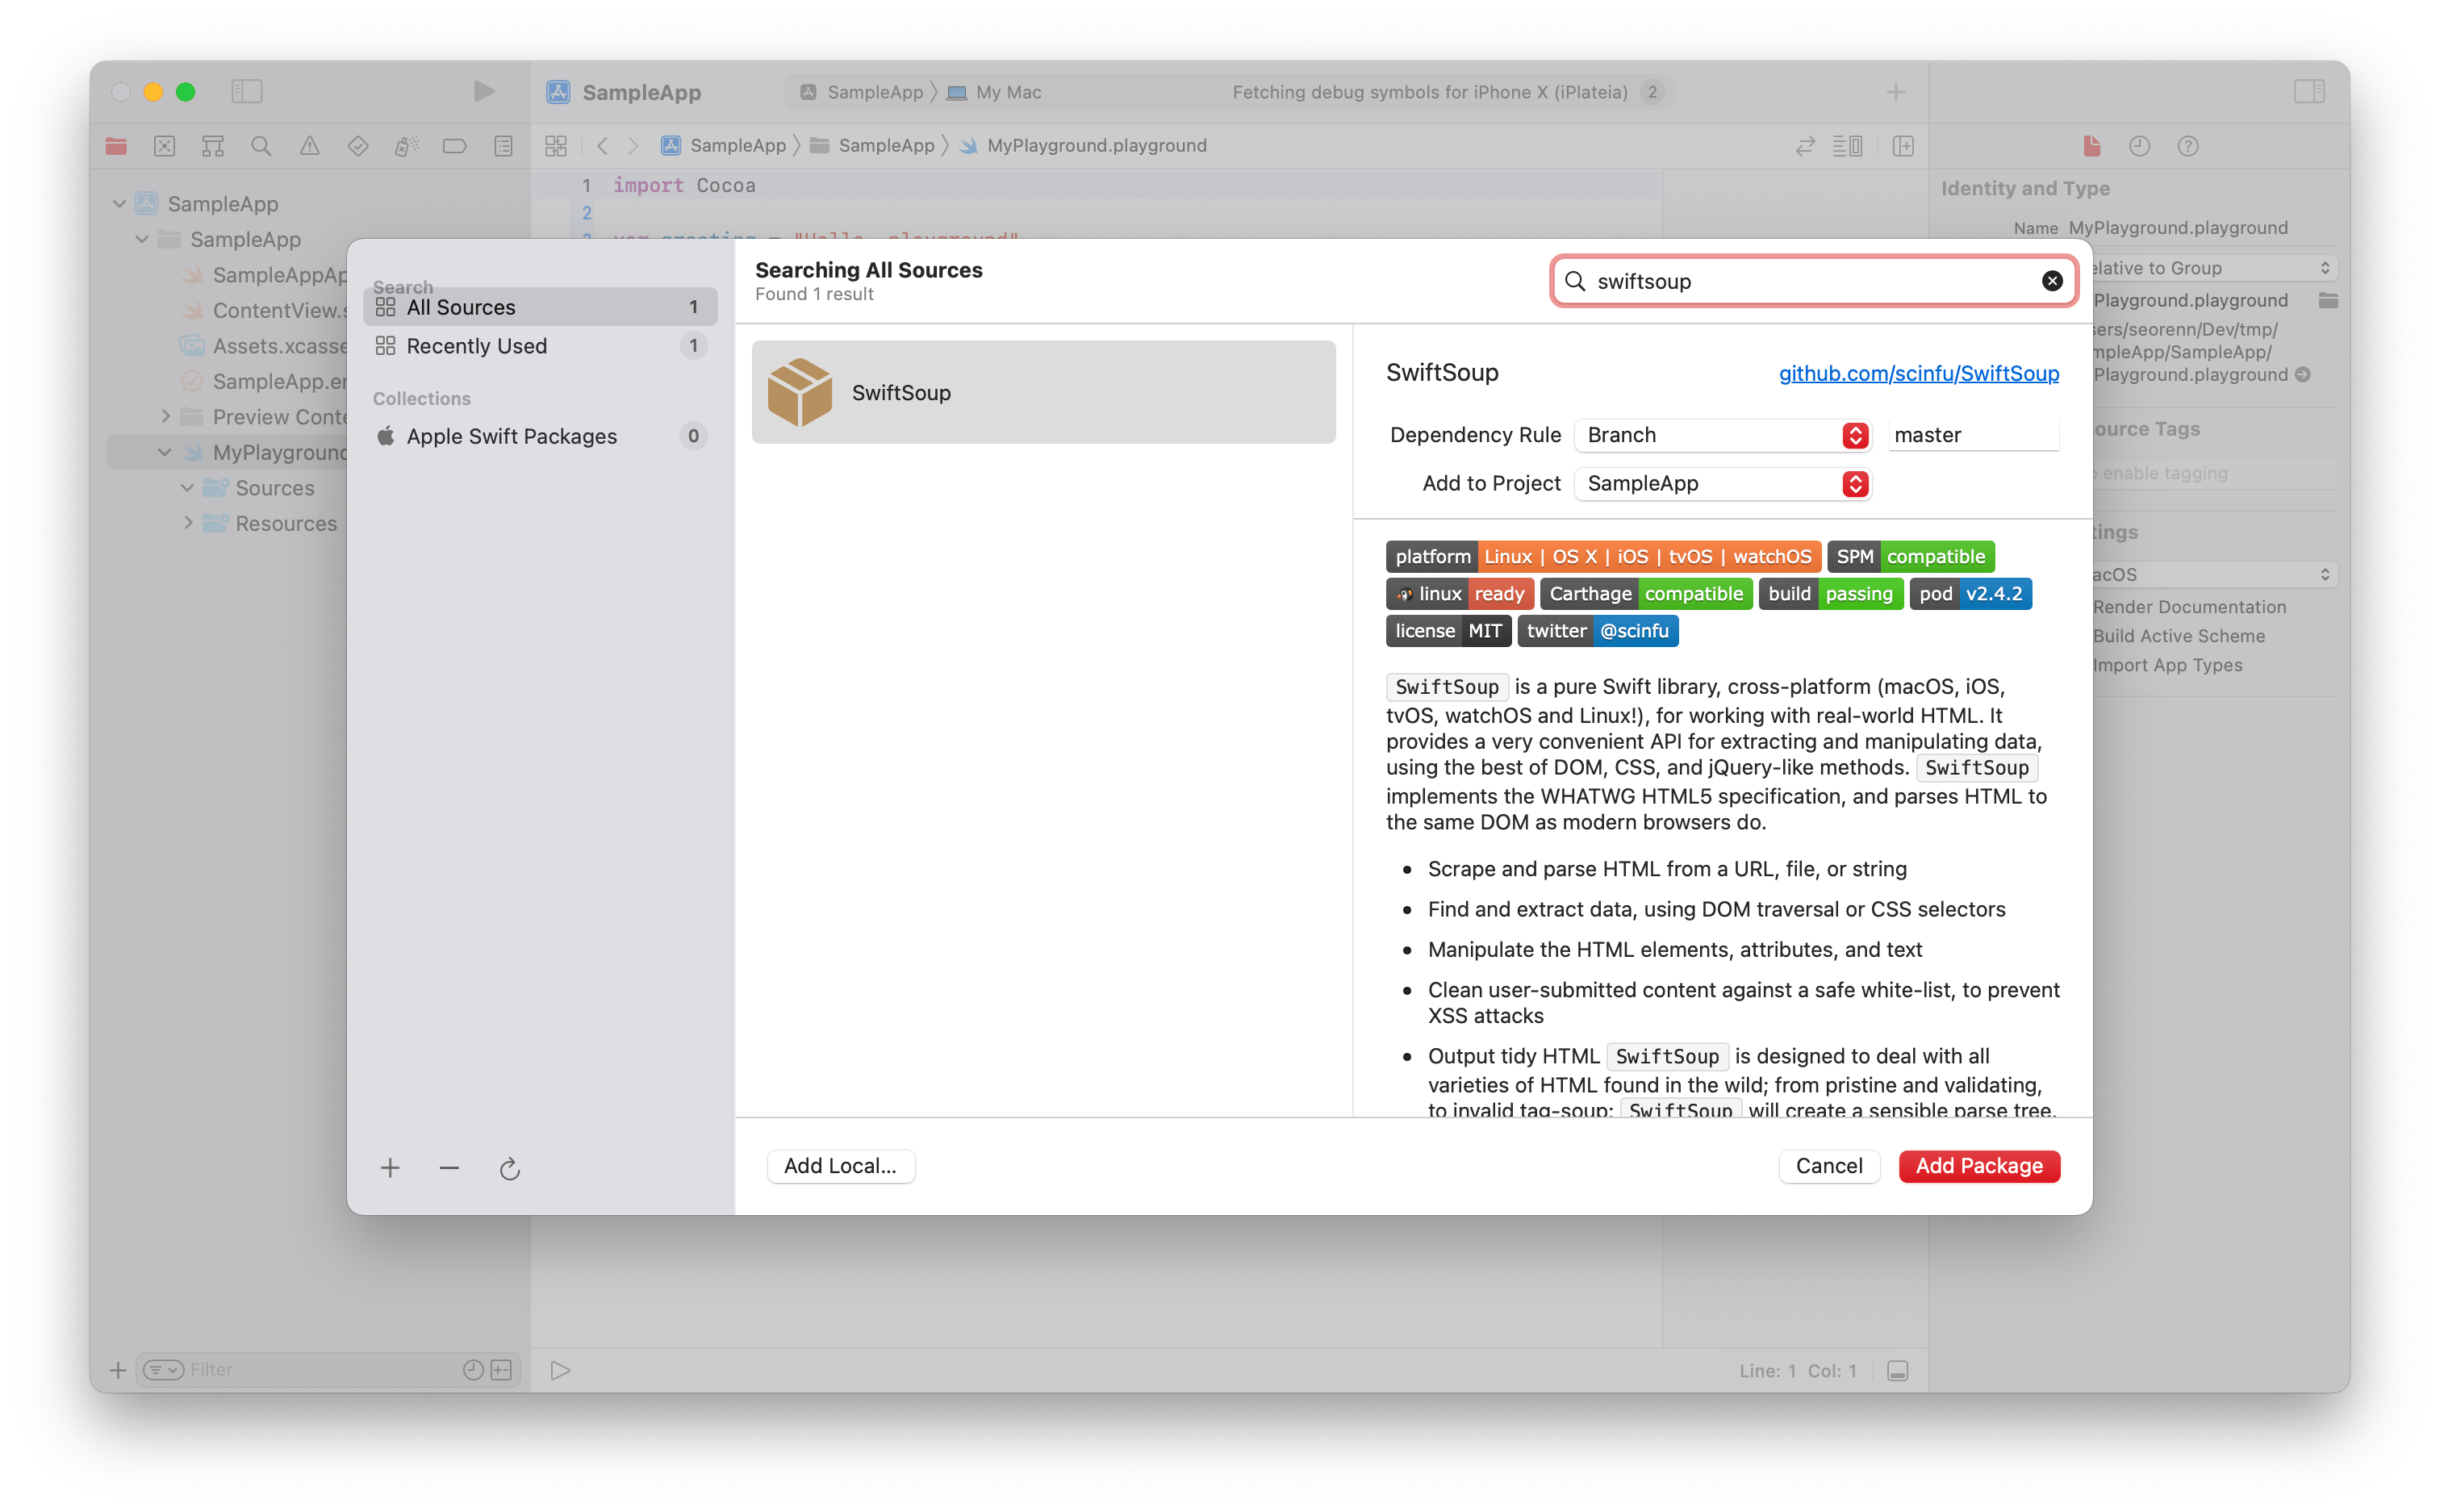The width and height of the screenshot is (2440, 1512).
Task: Refresh the package collections list
Action: pos(509,1168)
